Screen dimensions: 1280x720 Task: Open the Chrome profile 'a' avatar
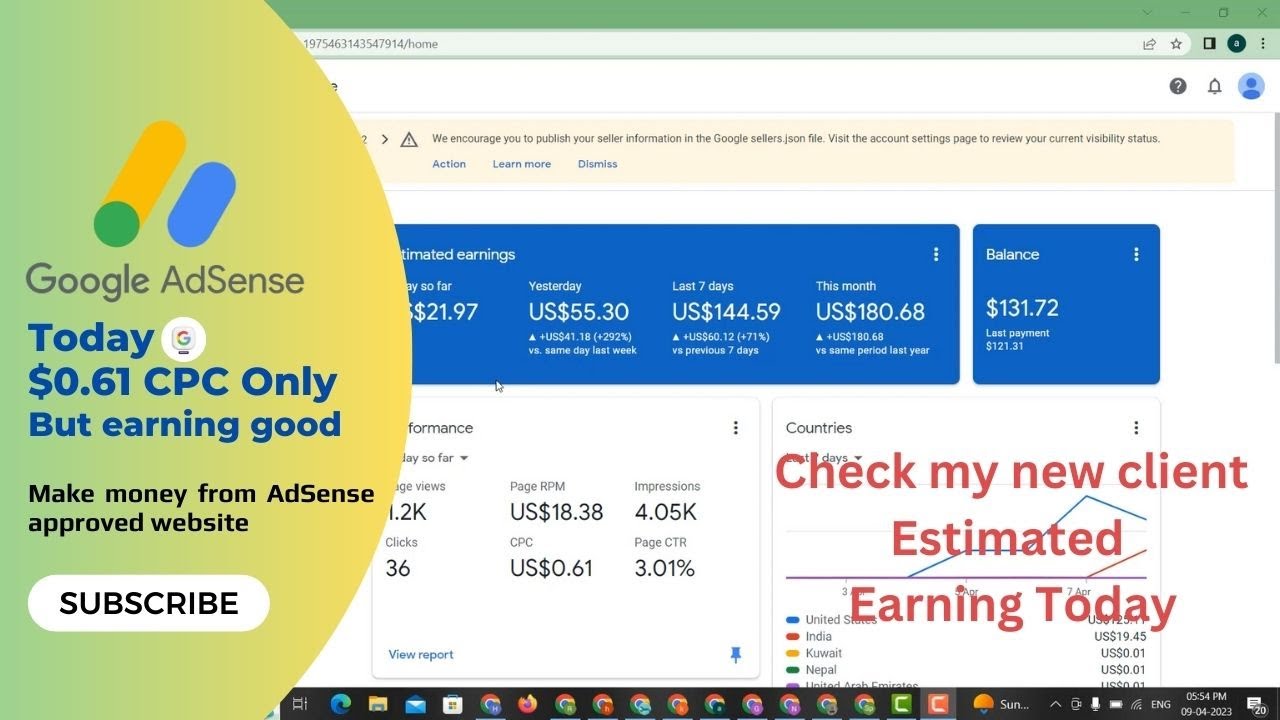click(x=1237, y=44)
